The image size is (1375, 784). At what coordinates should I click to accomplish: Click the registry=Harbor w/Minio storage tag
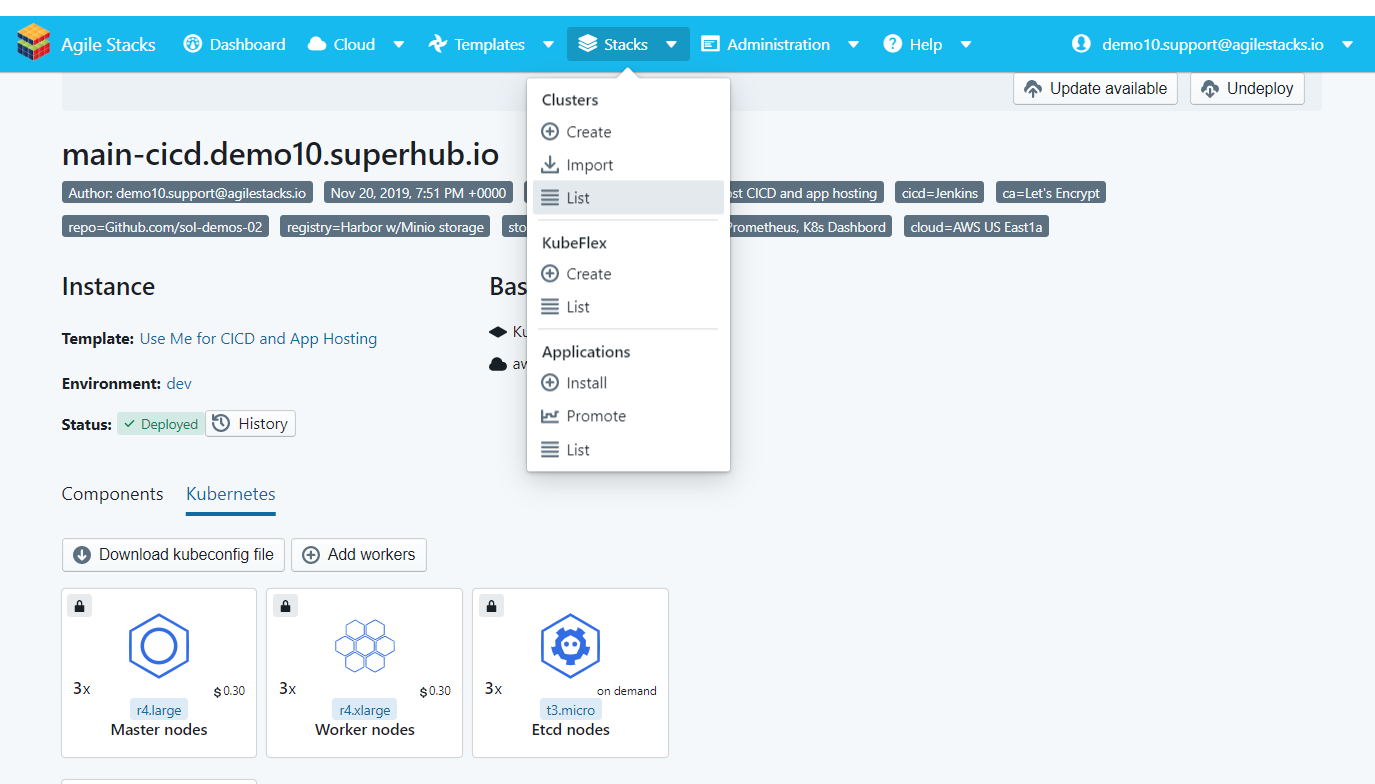click(x=385, y=227)
